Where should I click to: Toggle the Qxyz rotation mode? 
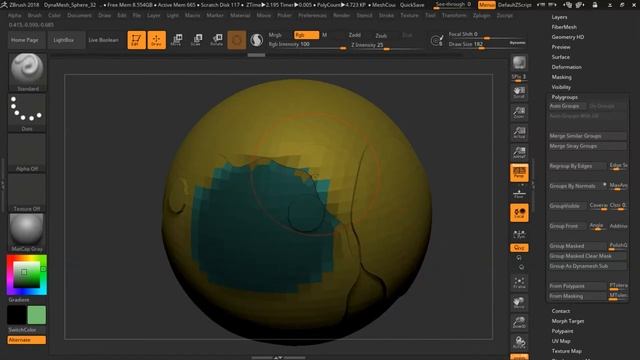(519, 248)
